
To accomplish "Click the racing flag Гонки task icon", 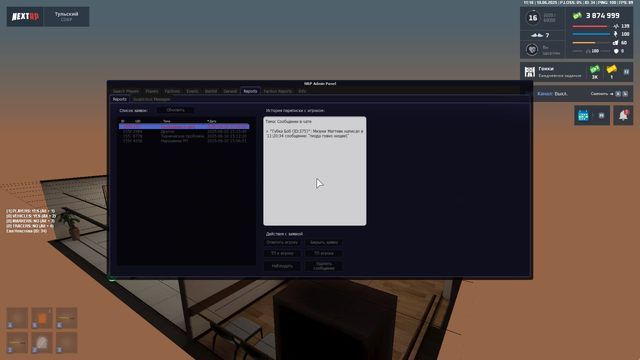I will (x=529, y=72).
